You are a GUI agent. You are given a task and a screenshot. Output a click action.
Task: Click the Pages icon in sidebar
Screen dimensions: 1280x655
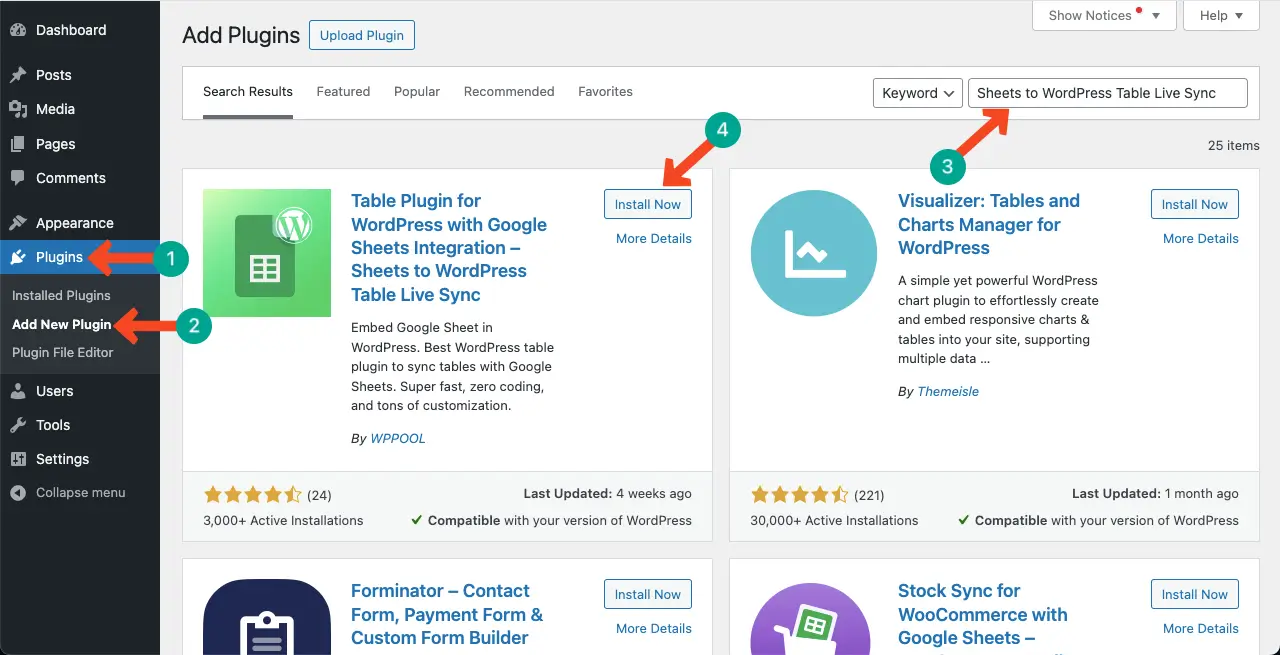[18, 144]
